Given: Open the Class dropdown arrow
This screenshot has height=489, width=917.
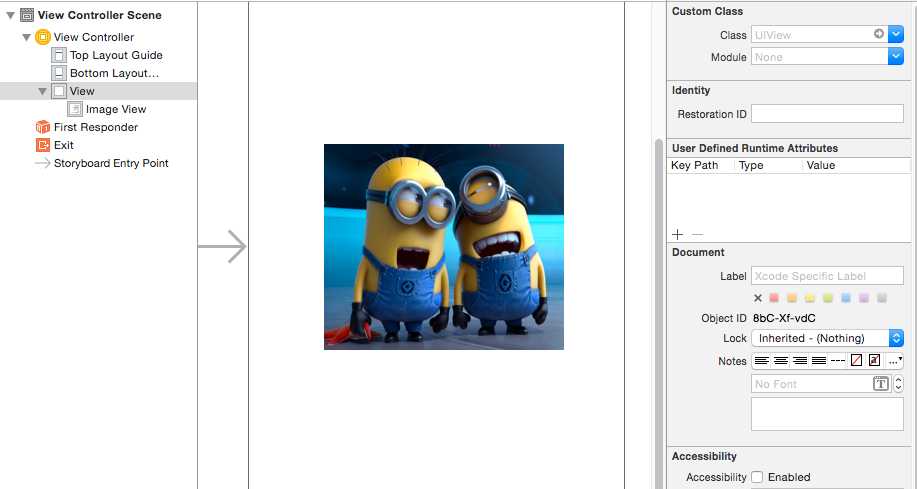Looking at the screenshot, I should [896, 35].
